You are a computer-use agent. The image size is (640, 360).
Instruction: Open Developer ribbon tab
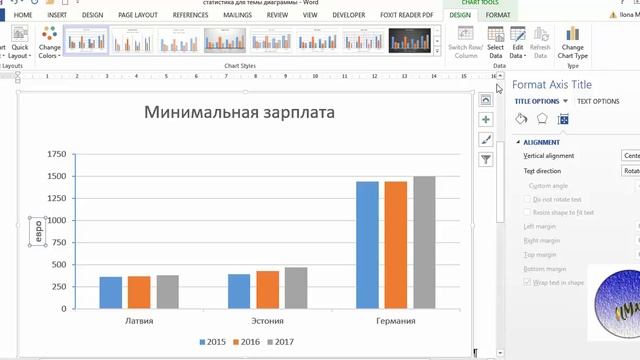click(x=349, y=15)
